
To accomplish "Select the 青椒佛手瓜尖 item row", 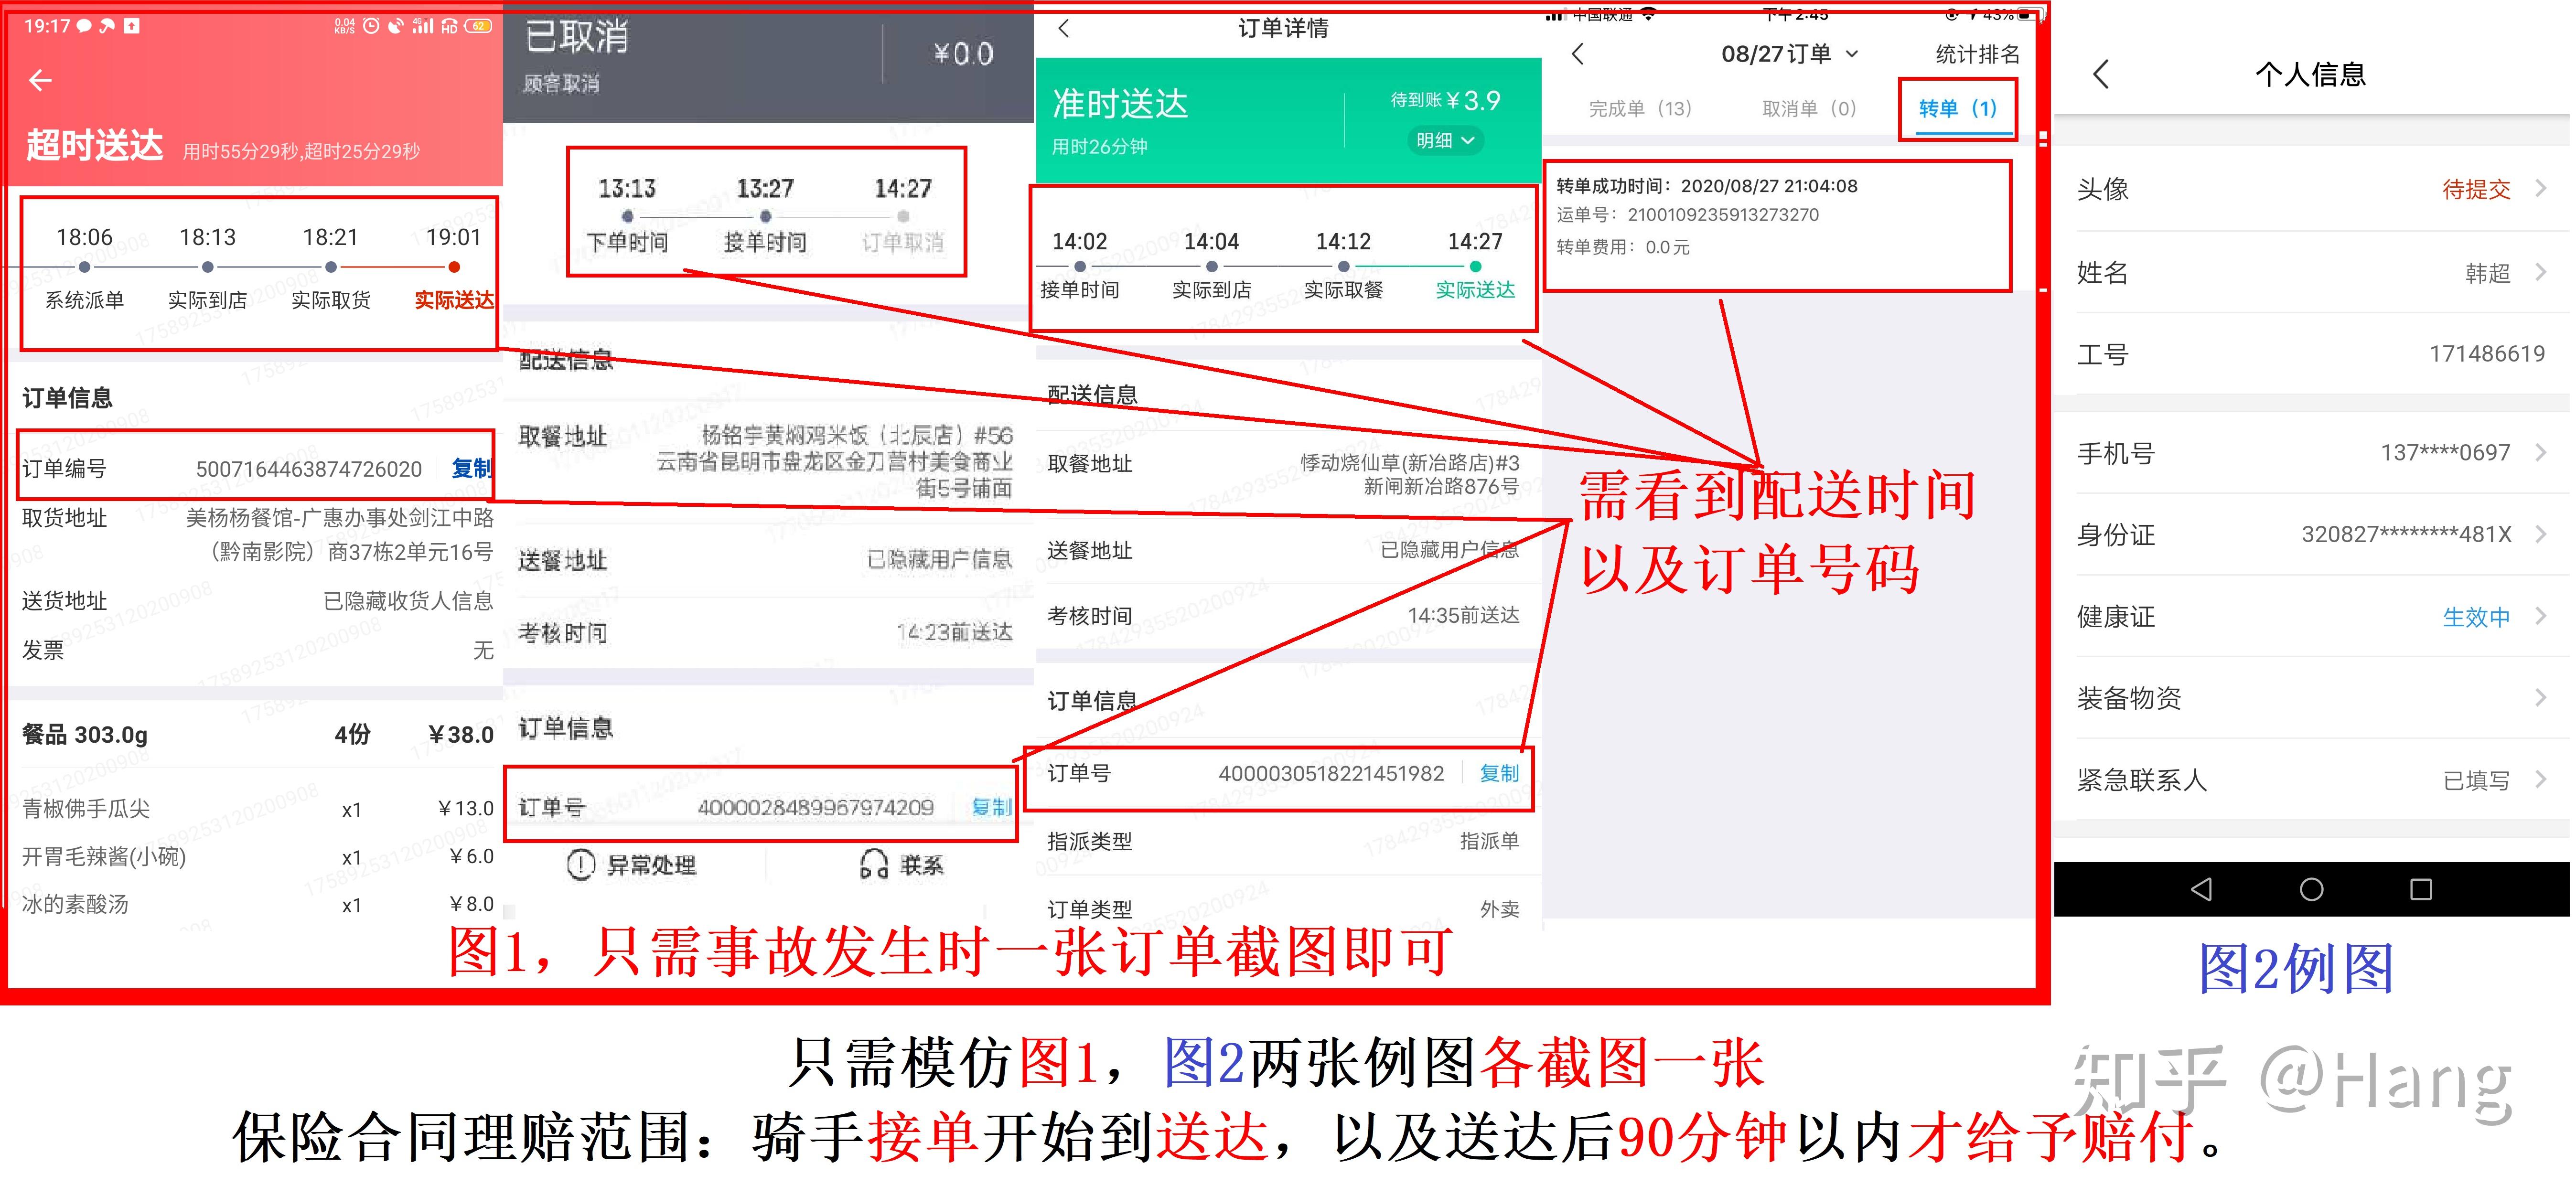I will 257,809.
